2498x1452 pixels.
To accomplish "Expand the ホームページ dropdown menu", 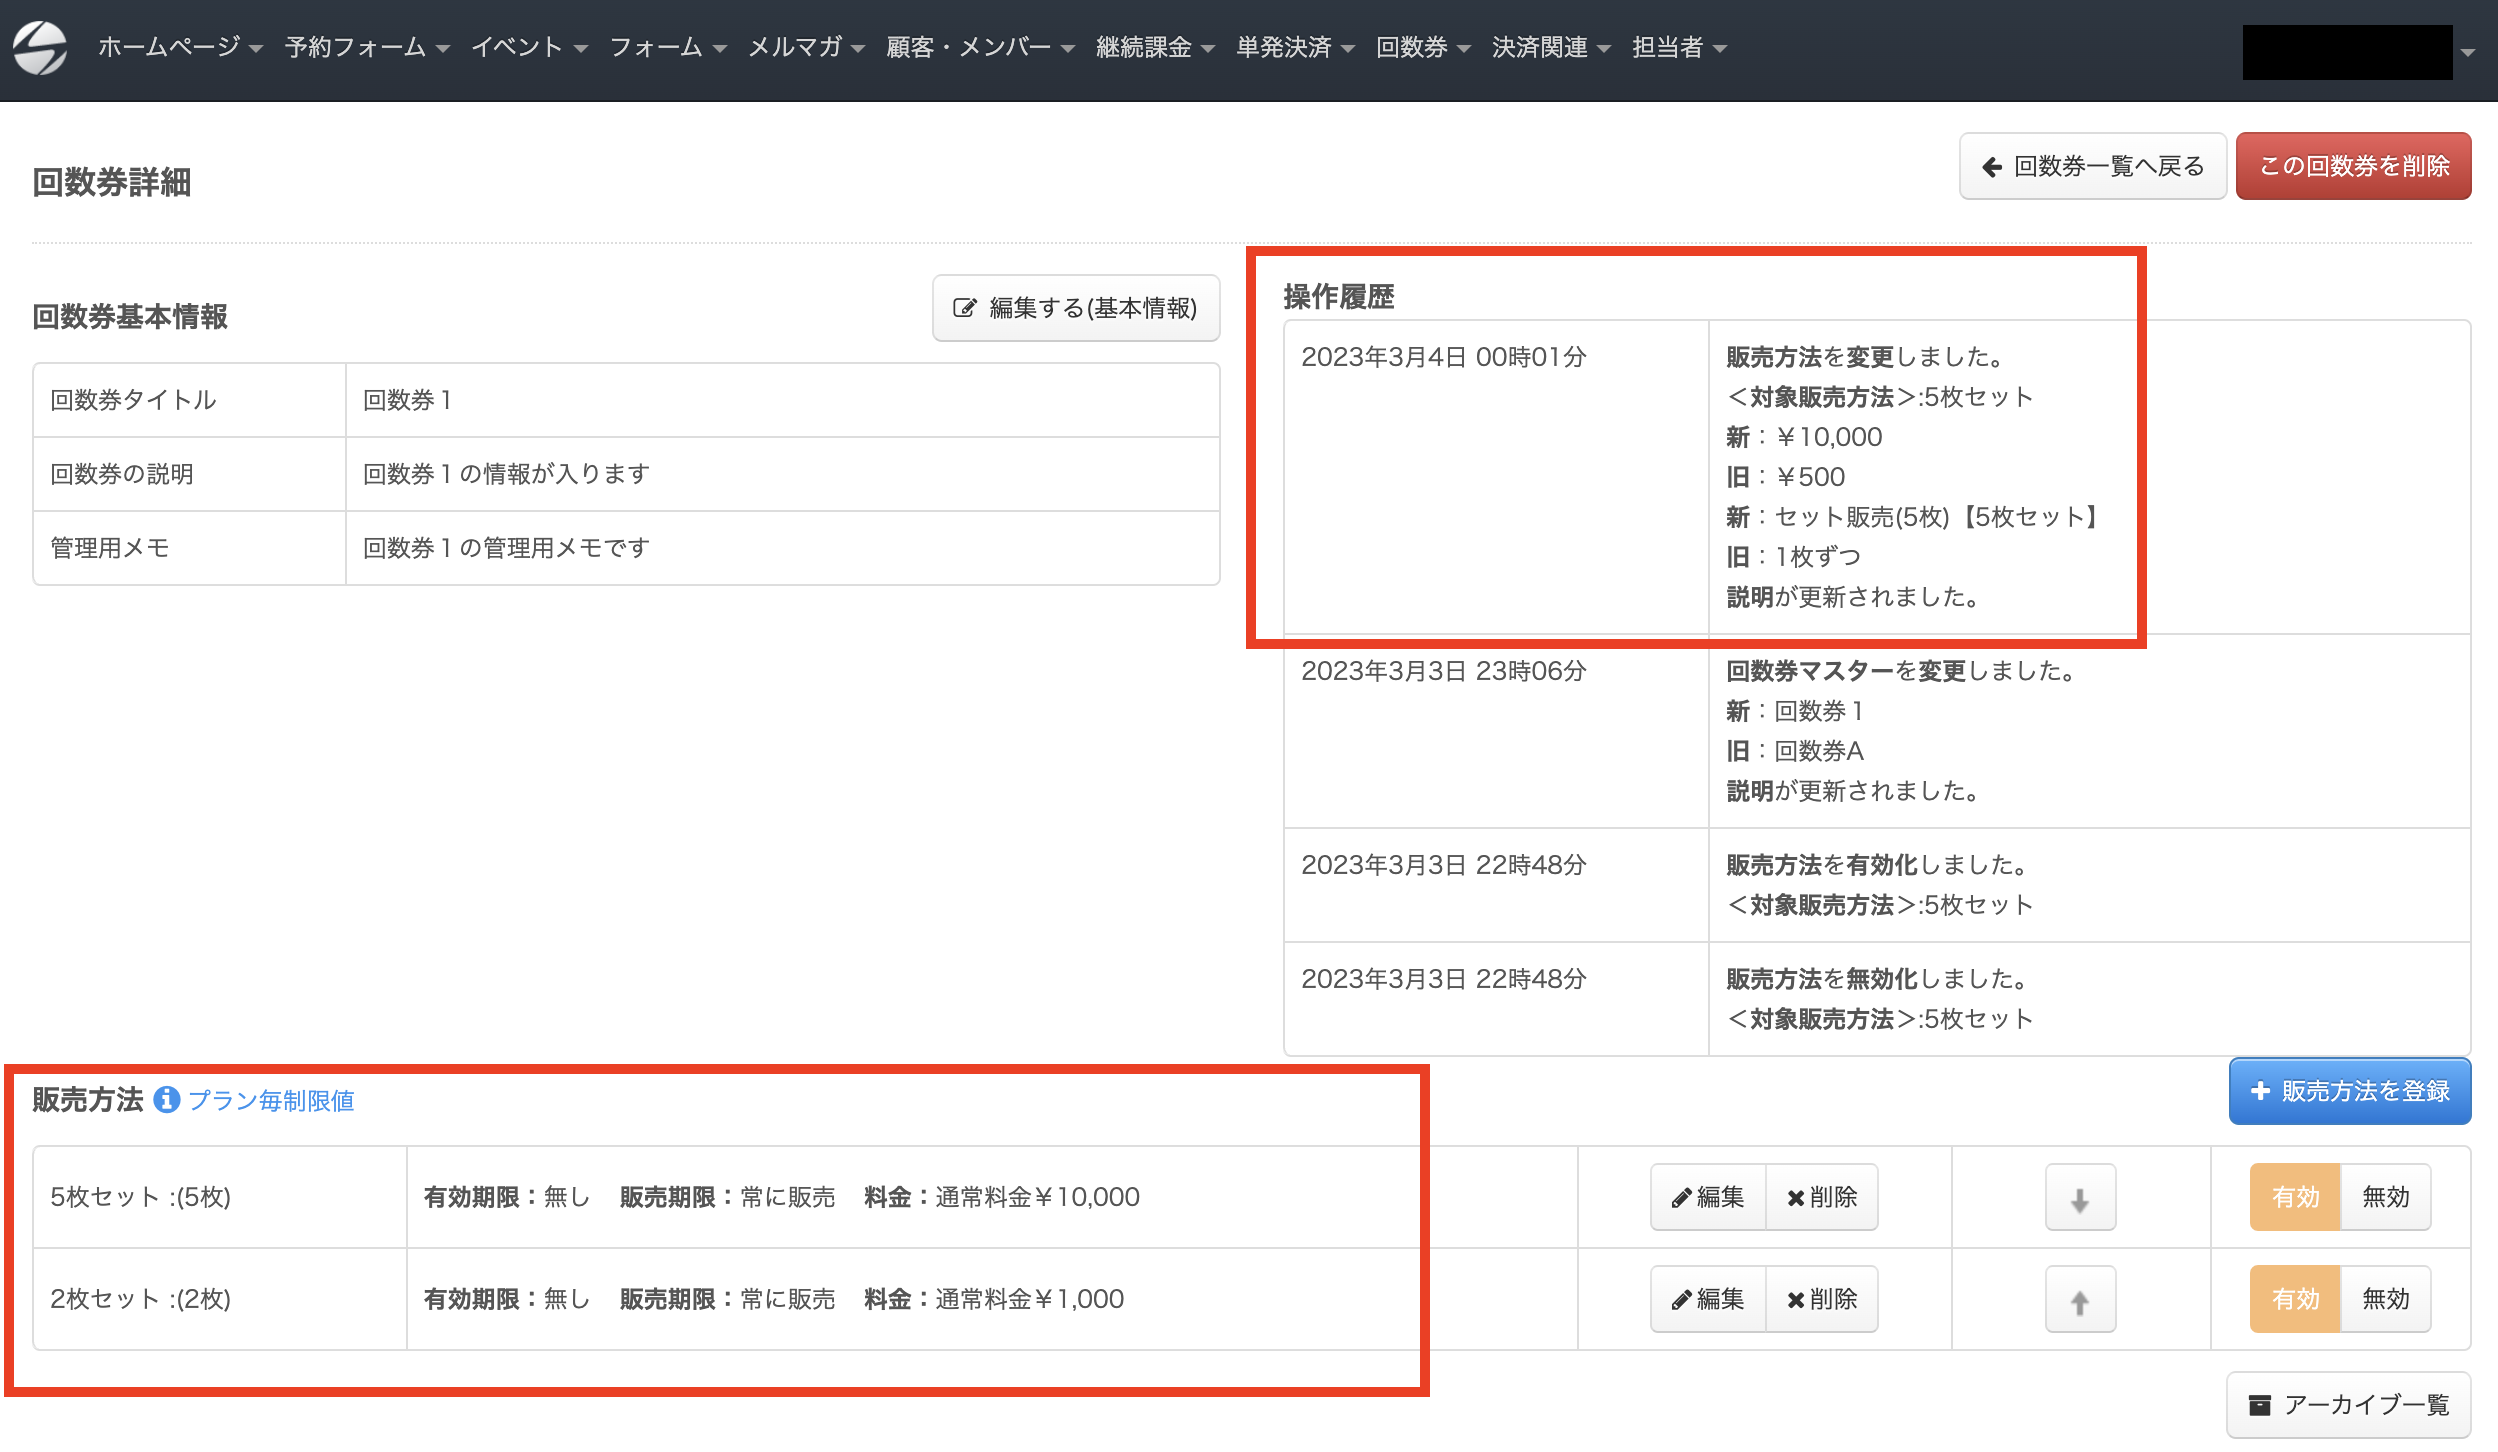I will coord(180,47).
